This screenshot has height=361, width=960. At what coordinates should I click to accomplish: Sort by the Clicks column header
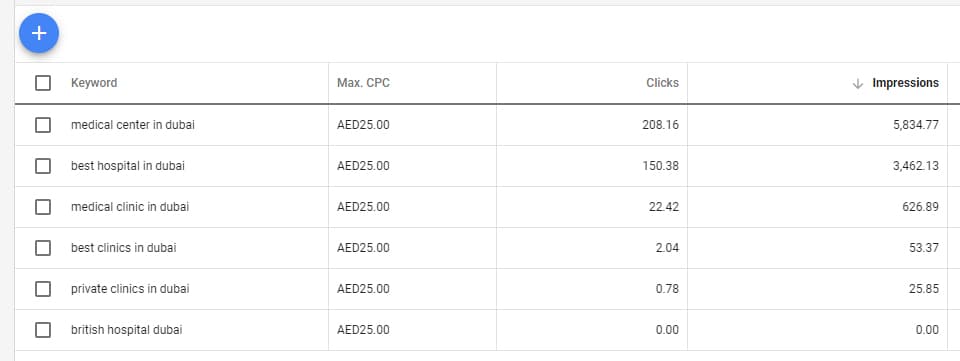[x=662, y=83]
